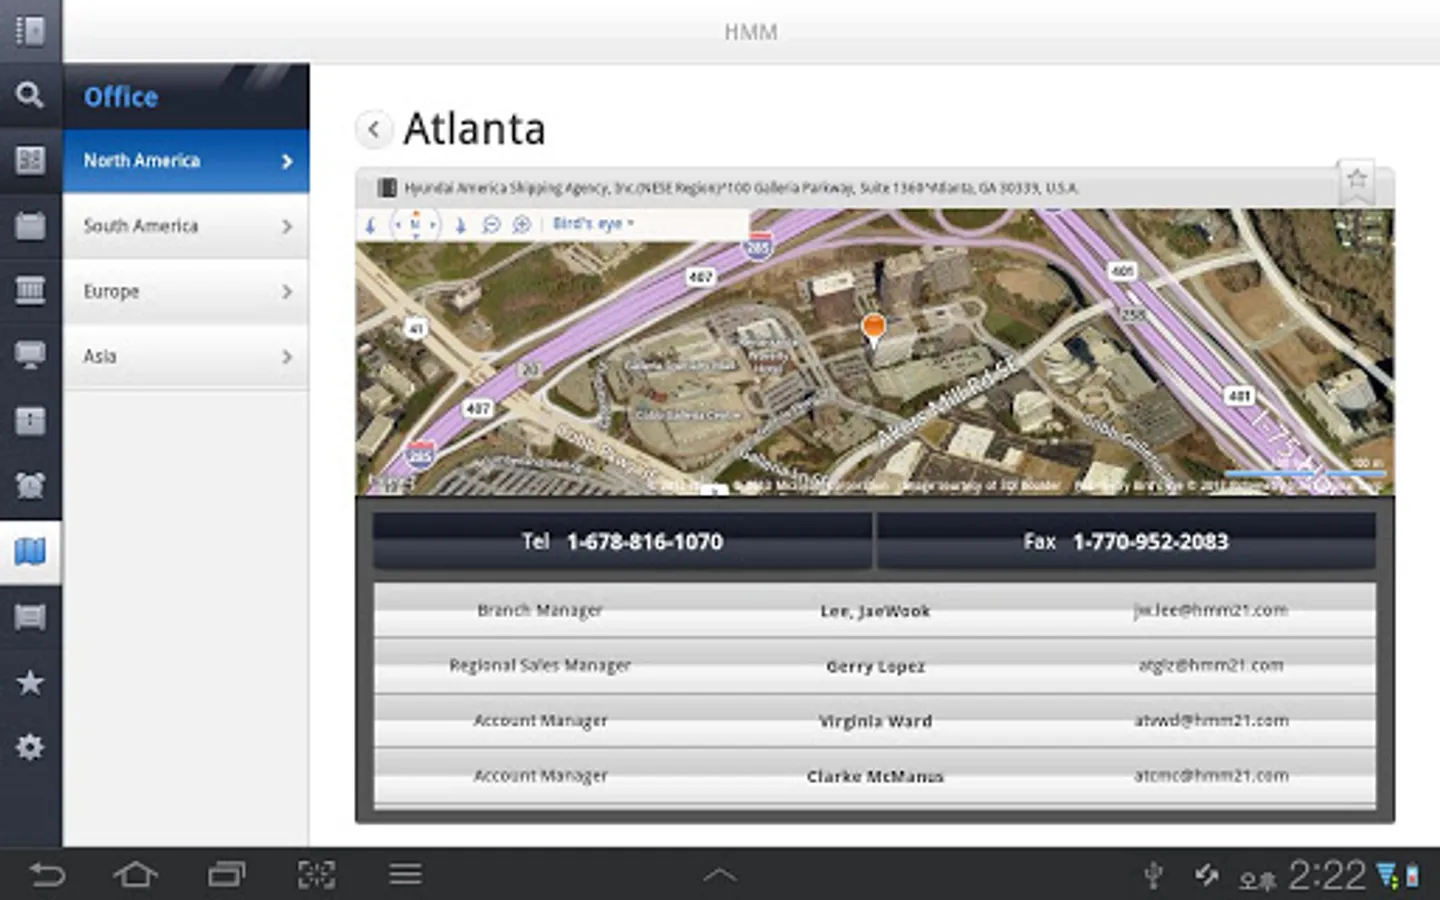Email jw.lee@hmm21.com

point(1210,610)
